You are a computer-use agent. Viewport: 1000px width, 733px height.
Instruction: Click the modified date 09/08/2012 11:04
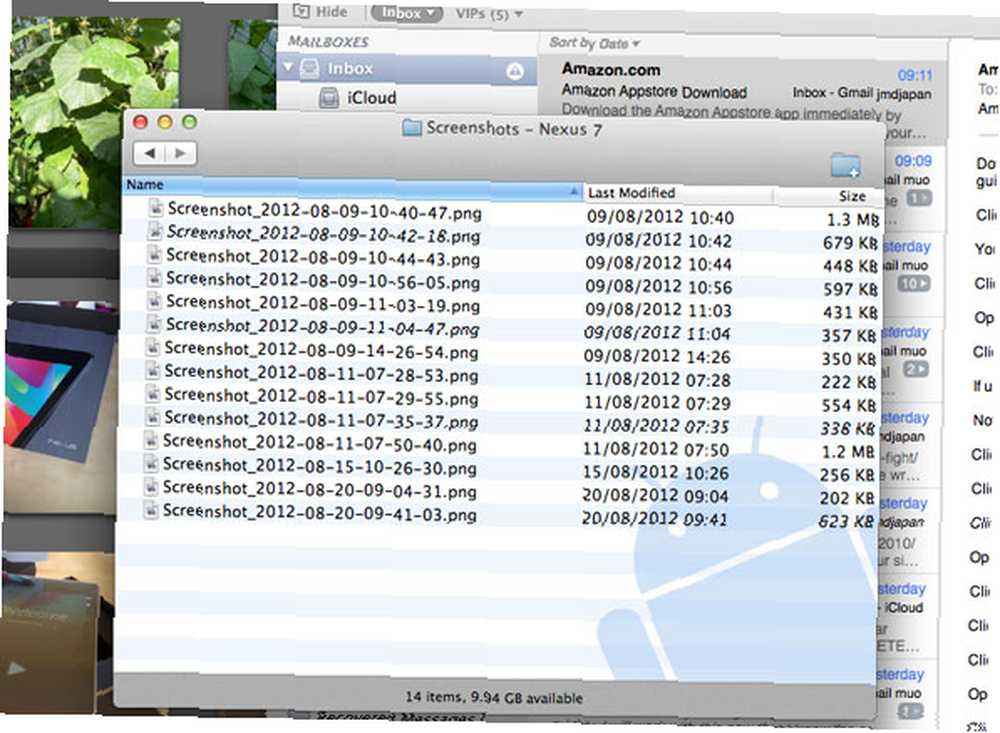pos(658,334)
